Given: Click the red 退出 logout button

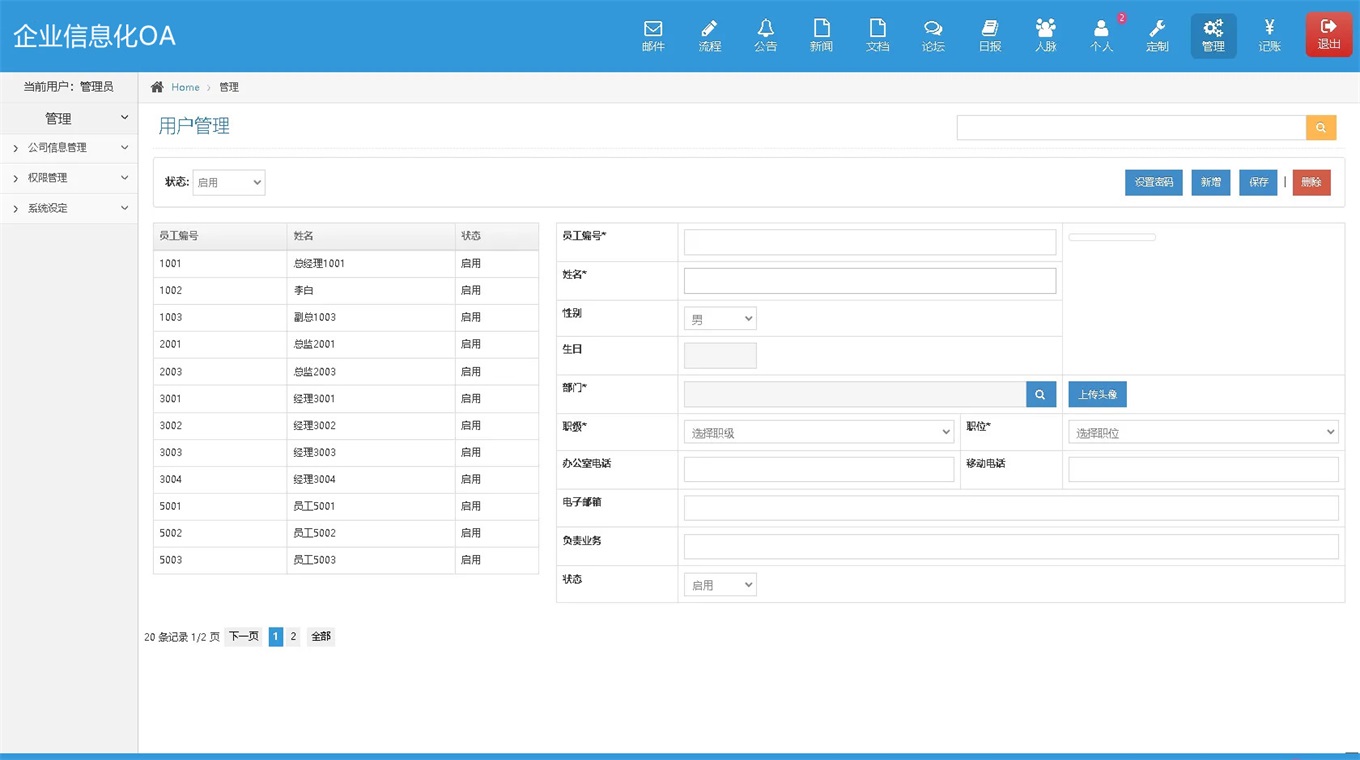Looking at the screenshot, I should [1329, 35].
